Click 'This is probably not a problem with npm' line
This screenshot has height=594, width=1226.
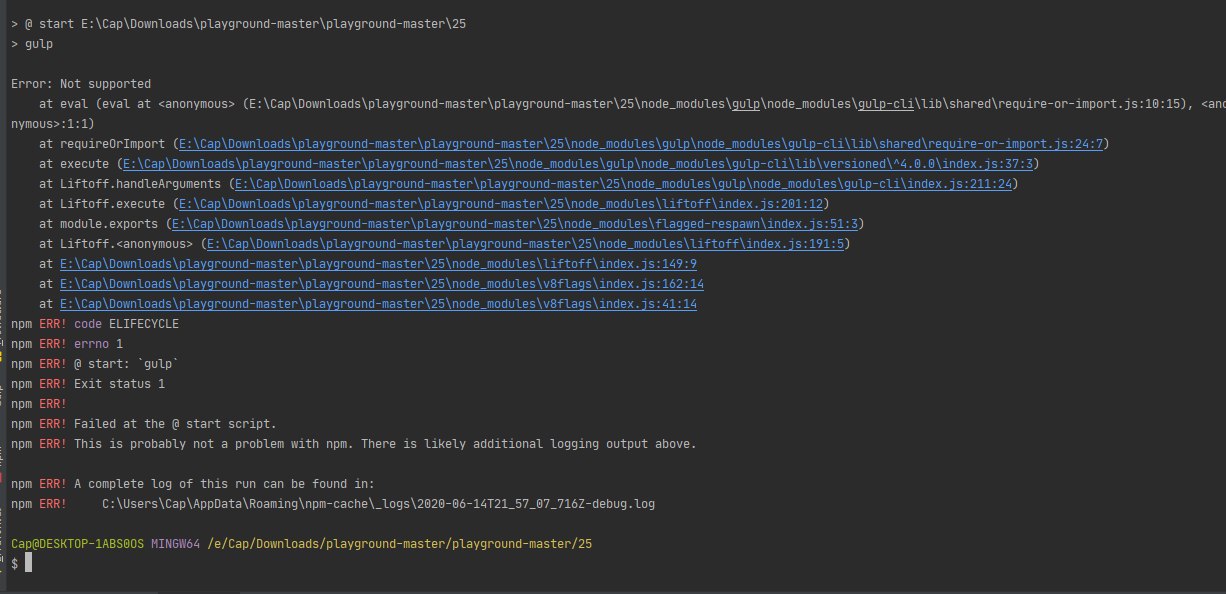354,443
